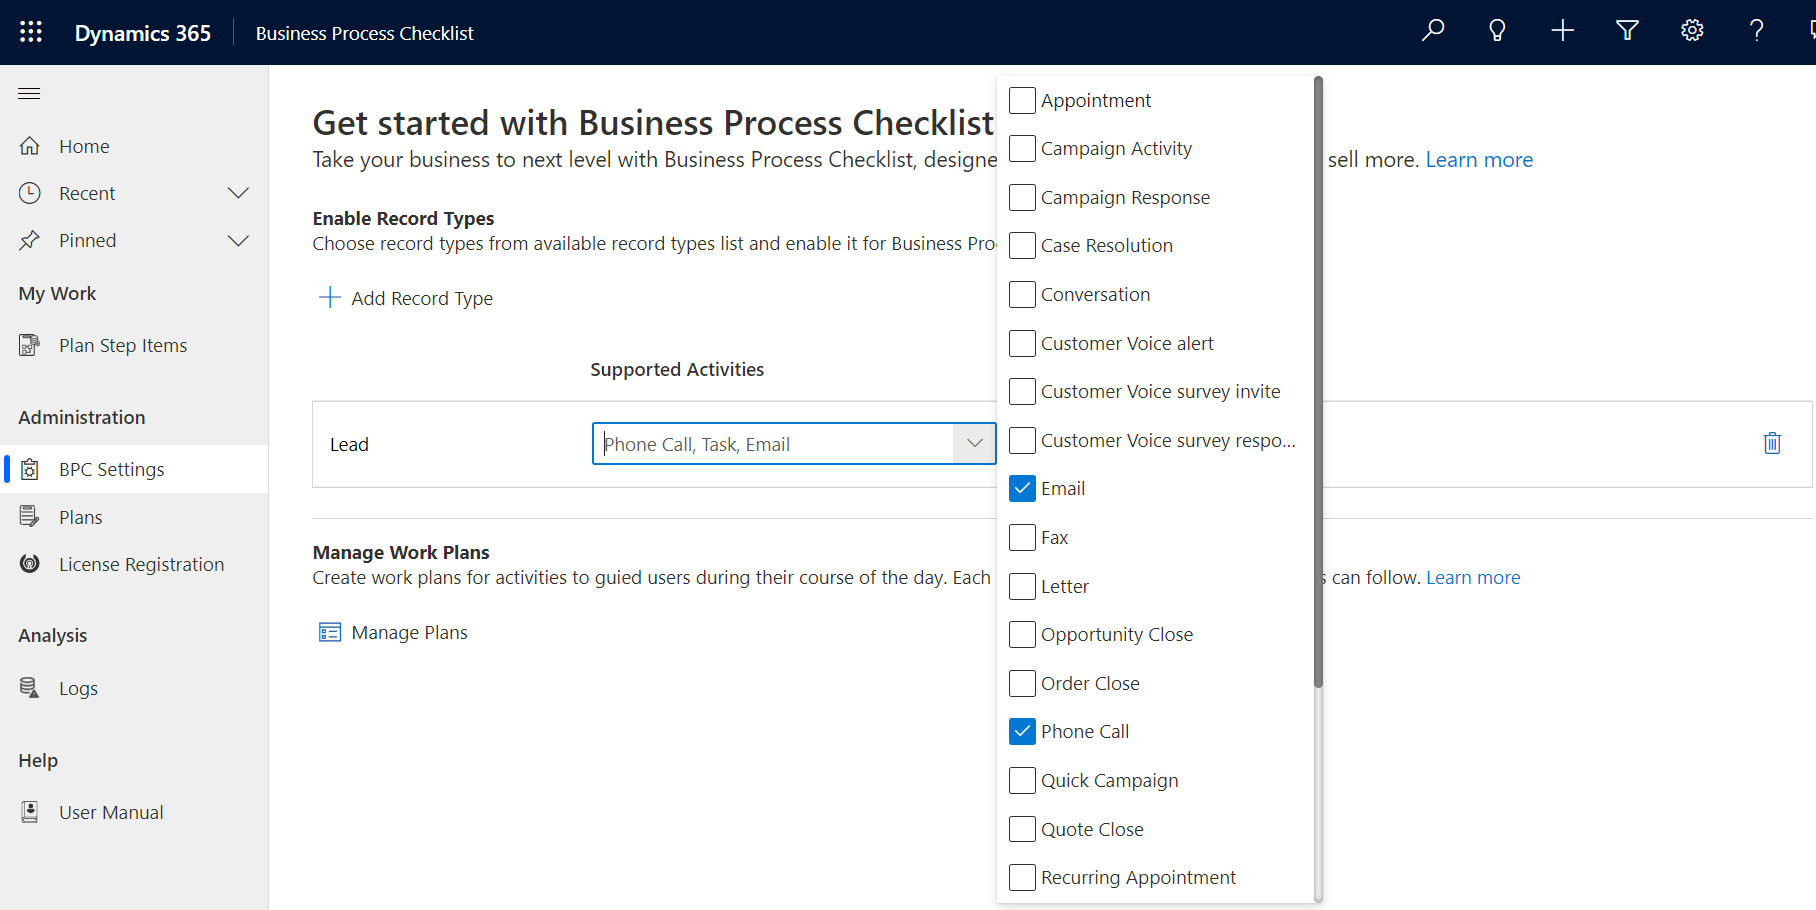Open the User Manual link
The height and width of the screenshot is (910, 1816).
(x=134, y=812)
